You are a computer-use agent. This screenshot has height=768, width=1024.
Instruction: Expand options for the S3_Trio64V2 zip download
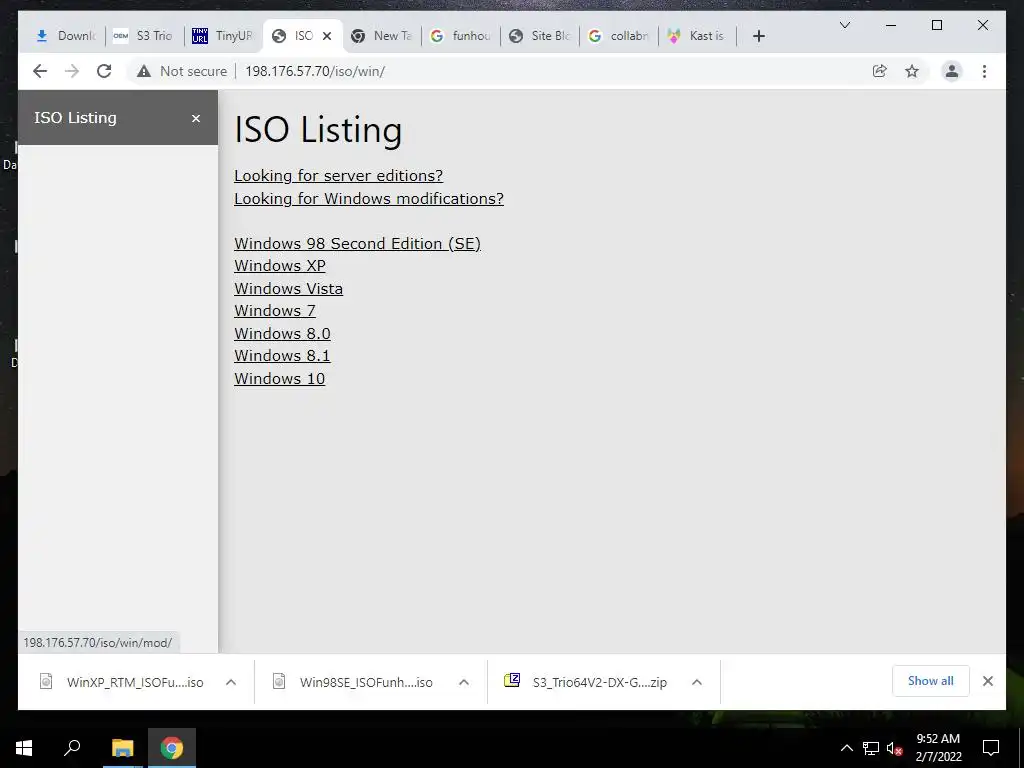(697, 682)
